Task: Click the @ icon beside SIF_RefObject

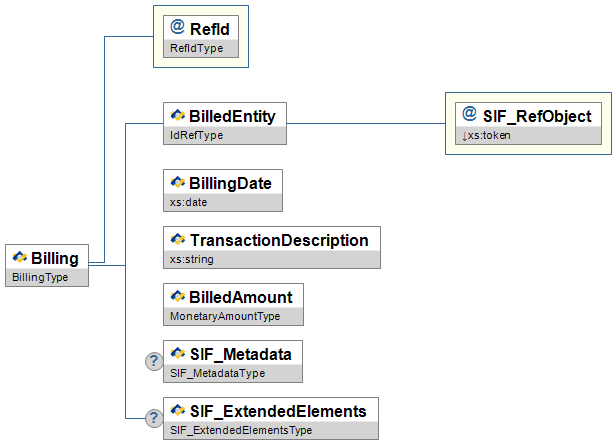Action: click(469, 115)
